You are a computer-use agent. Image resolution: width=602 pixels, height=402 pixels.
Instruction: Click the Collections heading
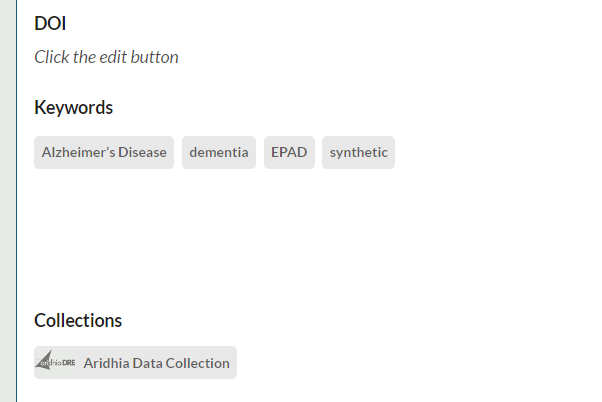(x=78, y=320)
